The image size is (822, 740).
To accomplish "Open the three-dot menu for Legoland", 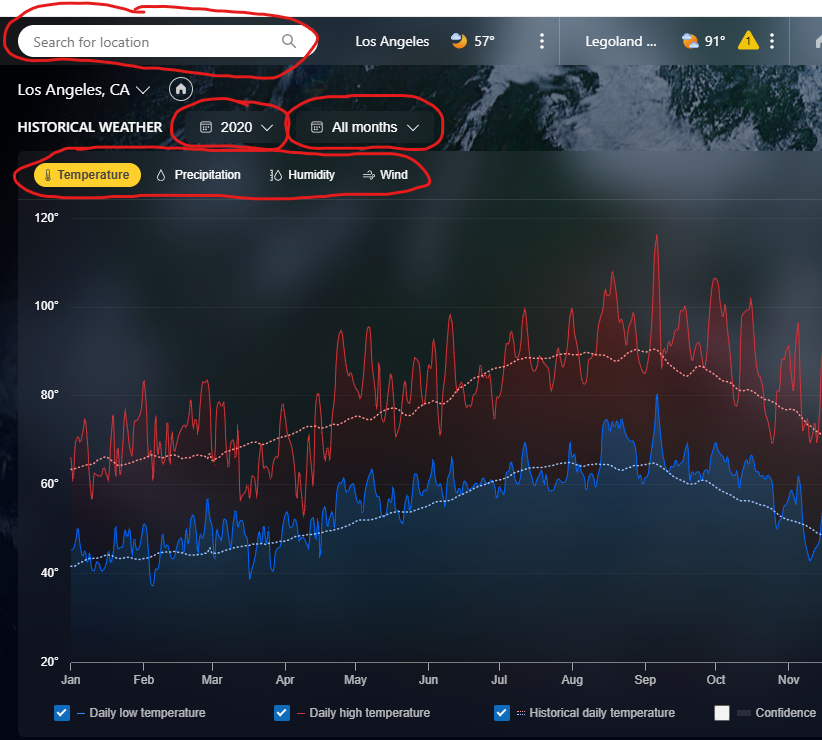I will coord(772,41).
